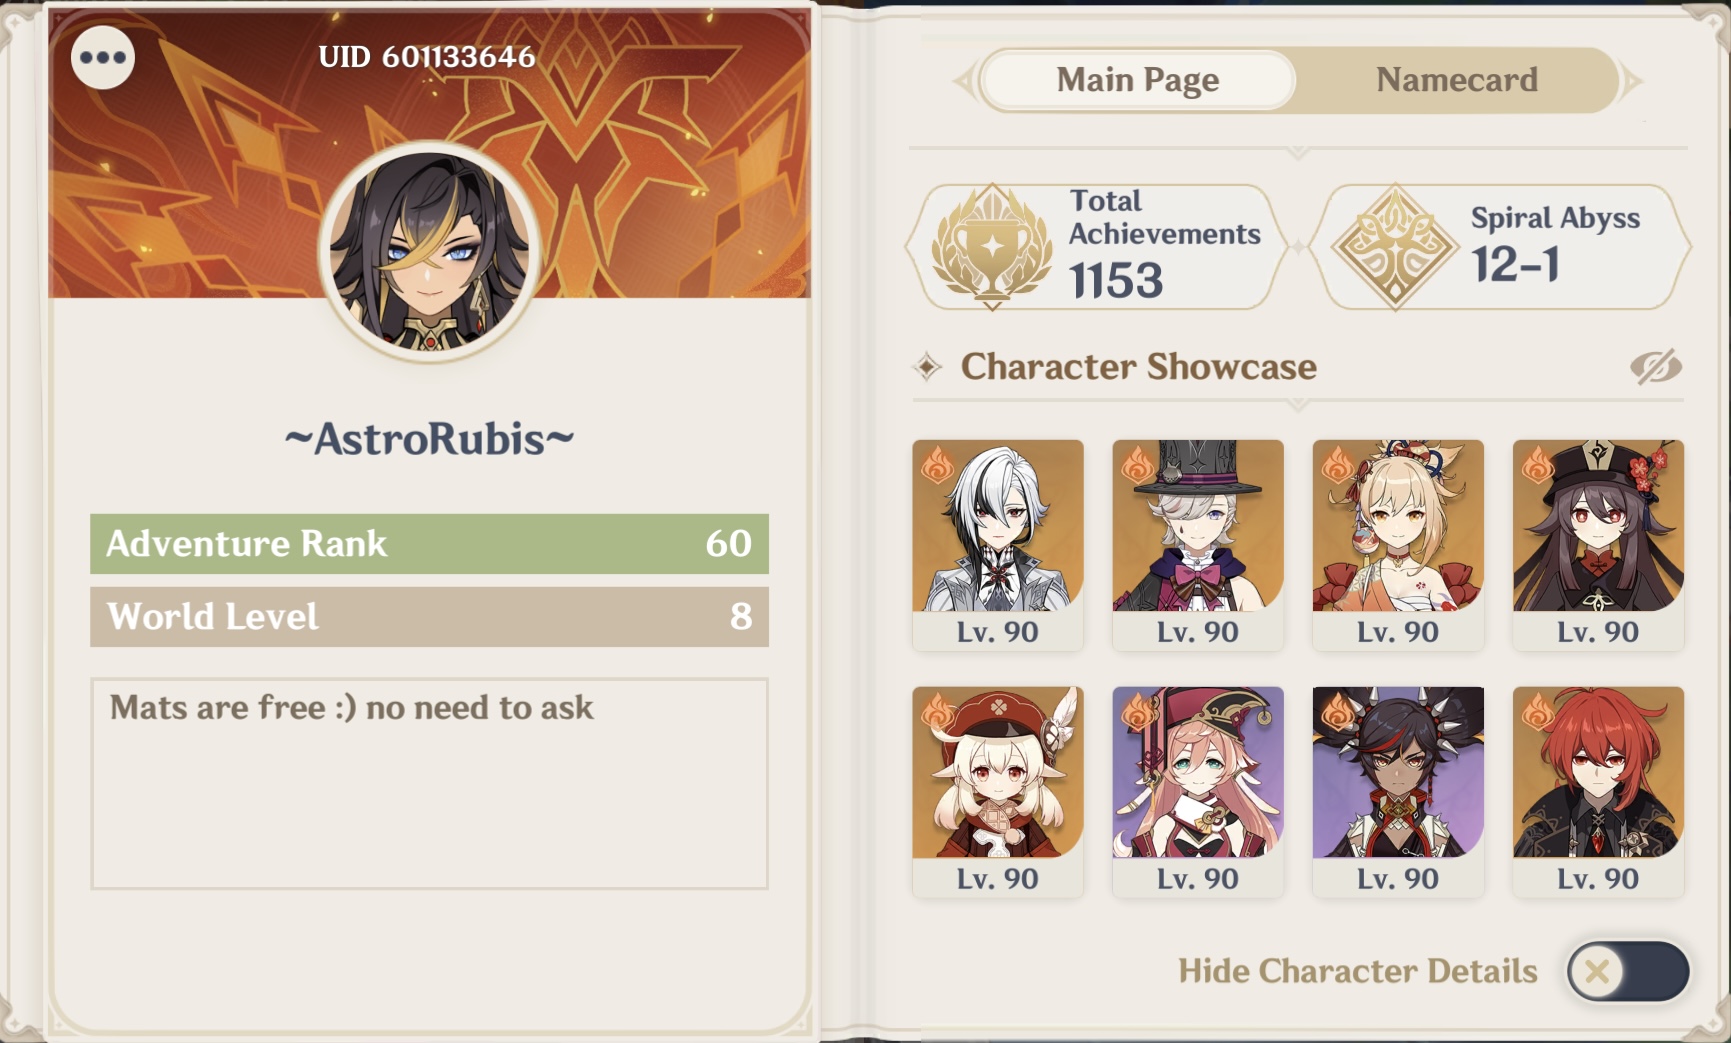Select the top-hat Lyney character card
The height and width of the screenshot is (1043, 1731).
coord(1198,545)
